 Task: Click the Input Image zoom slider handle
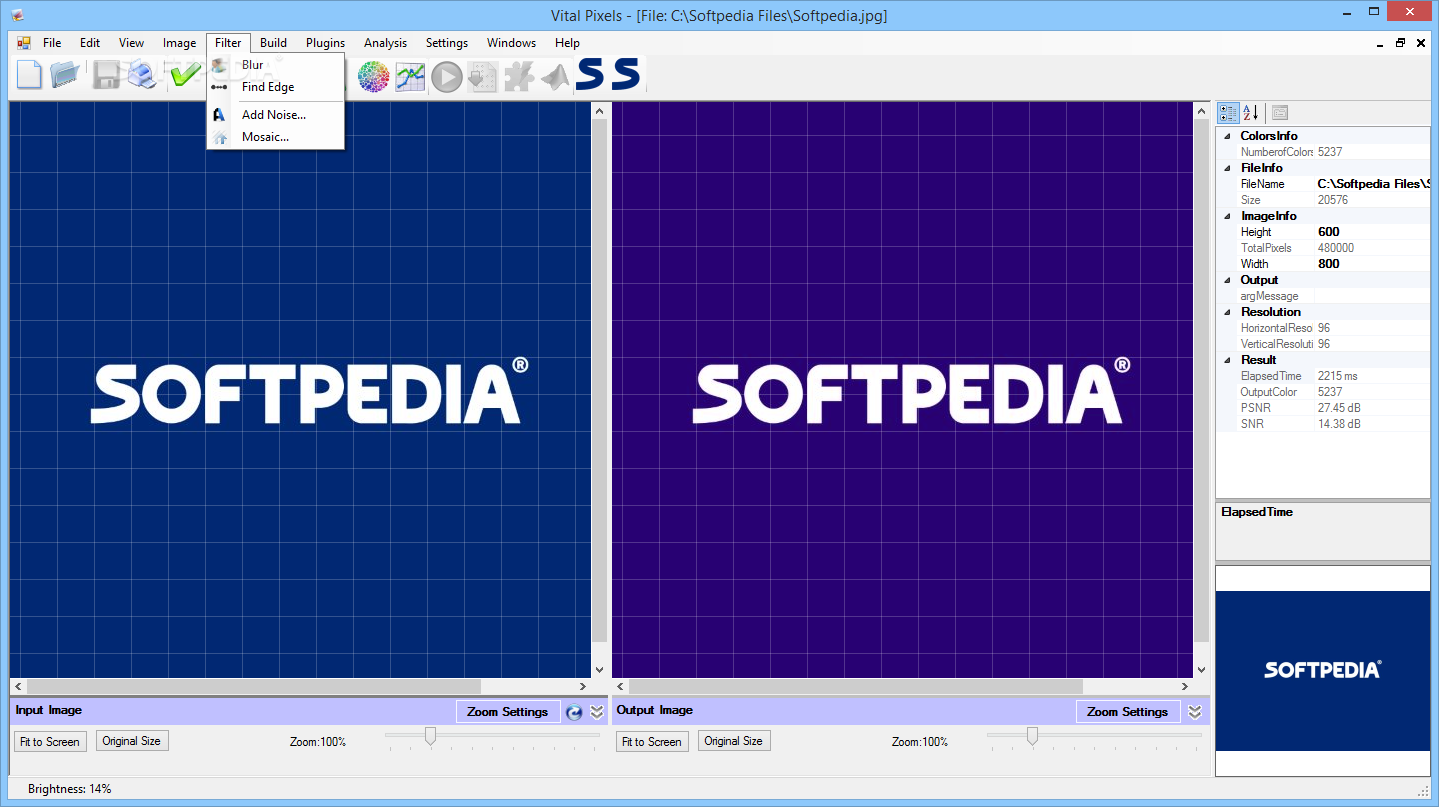point(430,737)
